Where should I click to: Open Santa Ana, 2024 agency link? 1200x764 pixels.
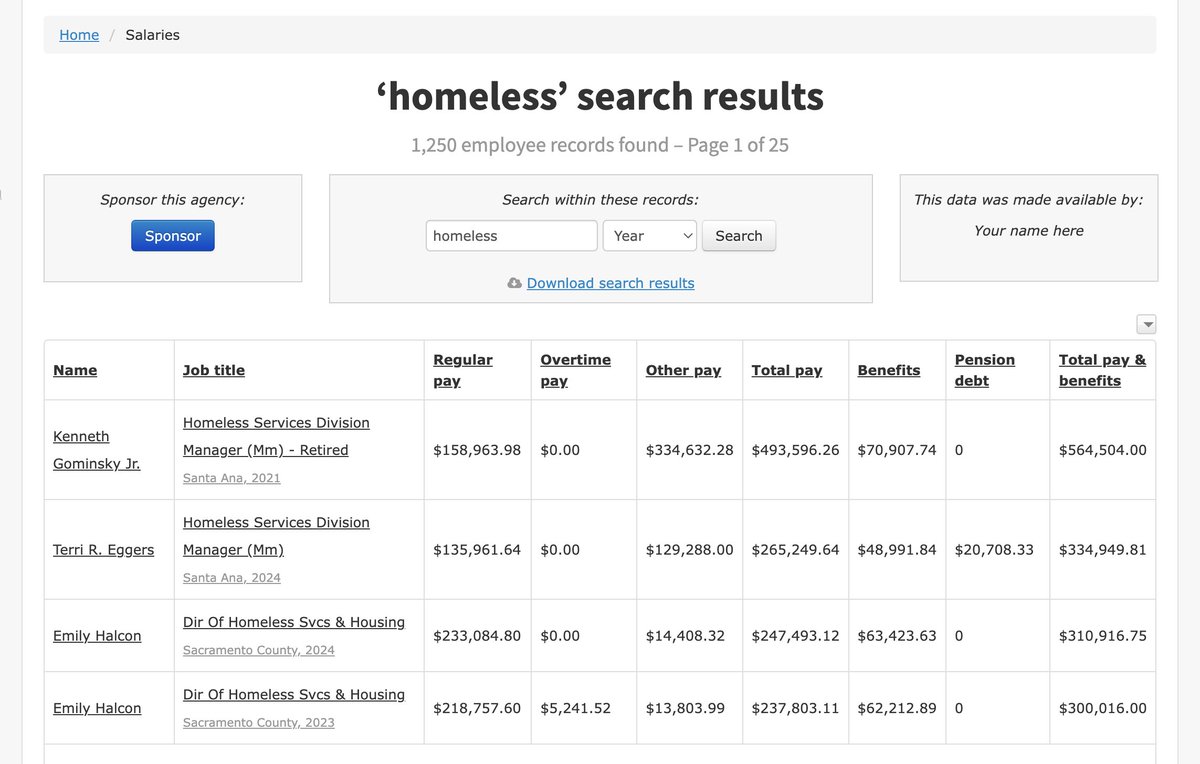232,578
